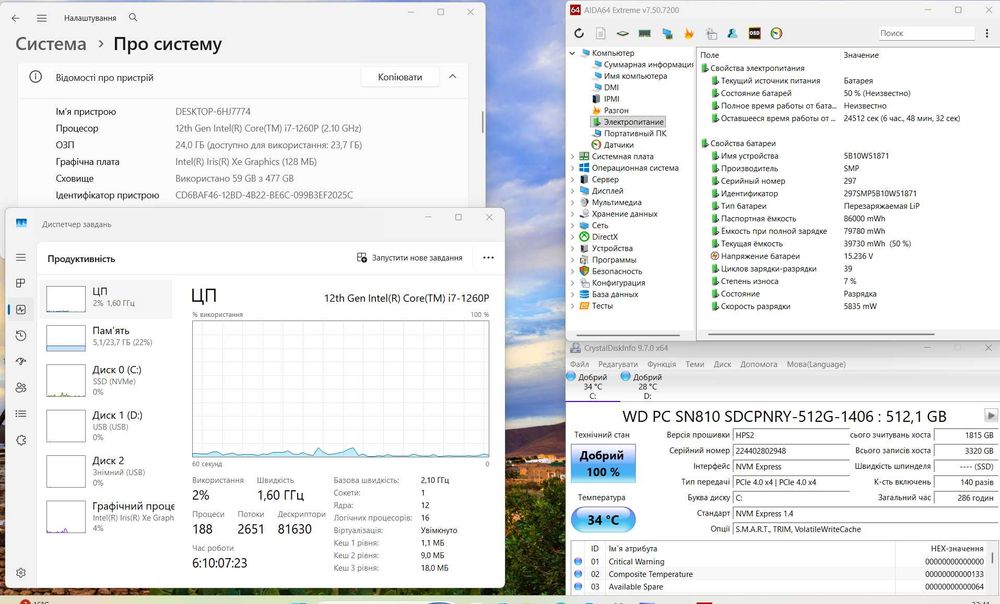
Task: Open Startup apps icon in Task Manager
Action: 21,362
